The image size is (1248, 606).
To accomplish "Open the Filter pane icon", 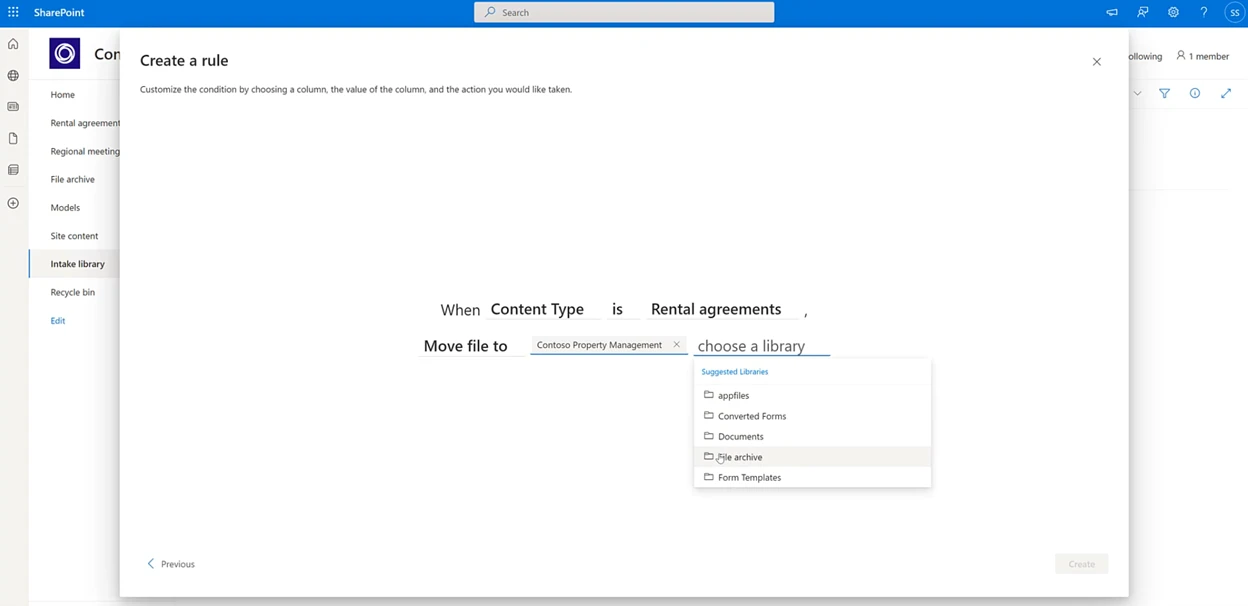I will pos(1164,93).
